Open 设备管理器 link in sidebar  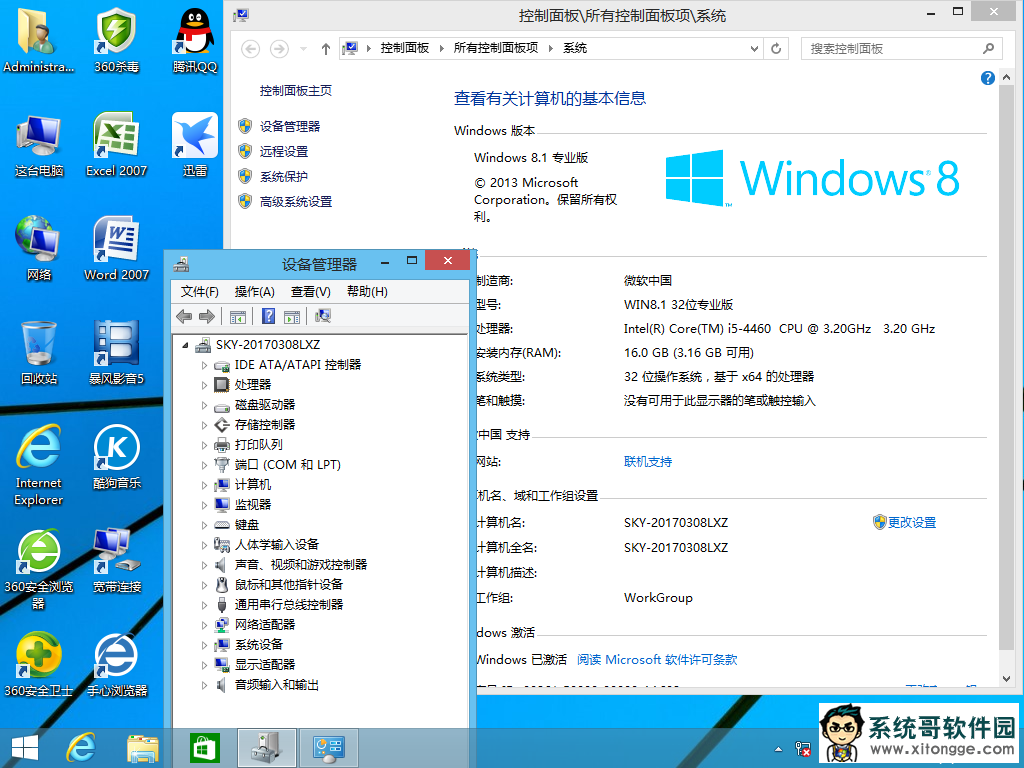click(290, 127)
